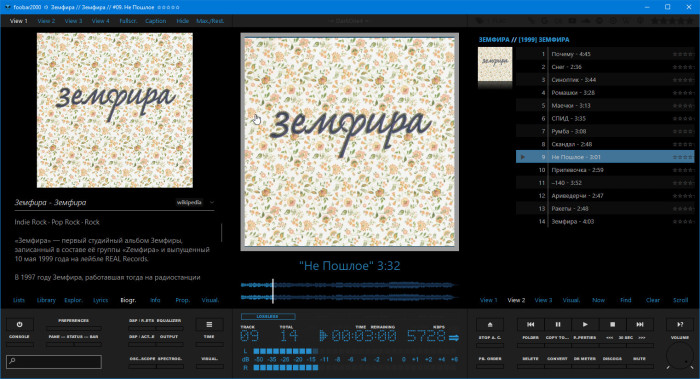Screen dimensions: 700x379
Task: Rewind using the <<< button beside 30 SEC
Action: (x=609, y=338)
